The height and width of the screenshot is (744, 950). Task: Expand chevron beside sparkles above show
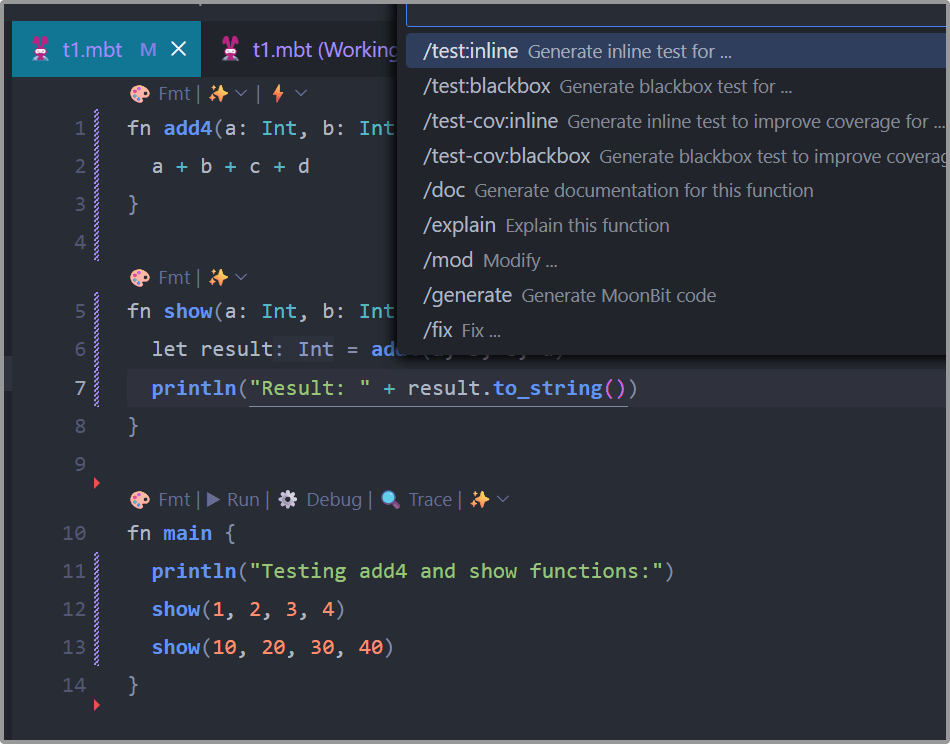click(241, 278)
